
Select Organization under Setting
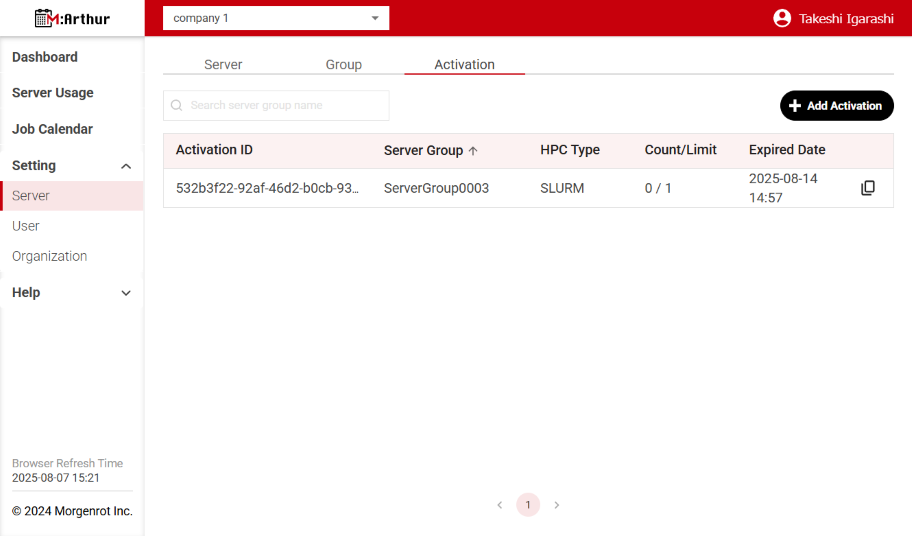pos(50,256)
